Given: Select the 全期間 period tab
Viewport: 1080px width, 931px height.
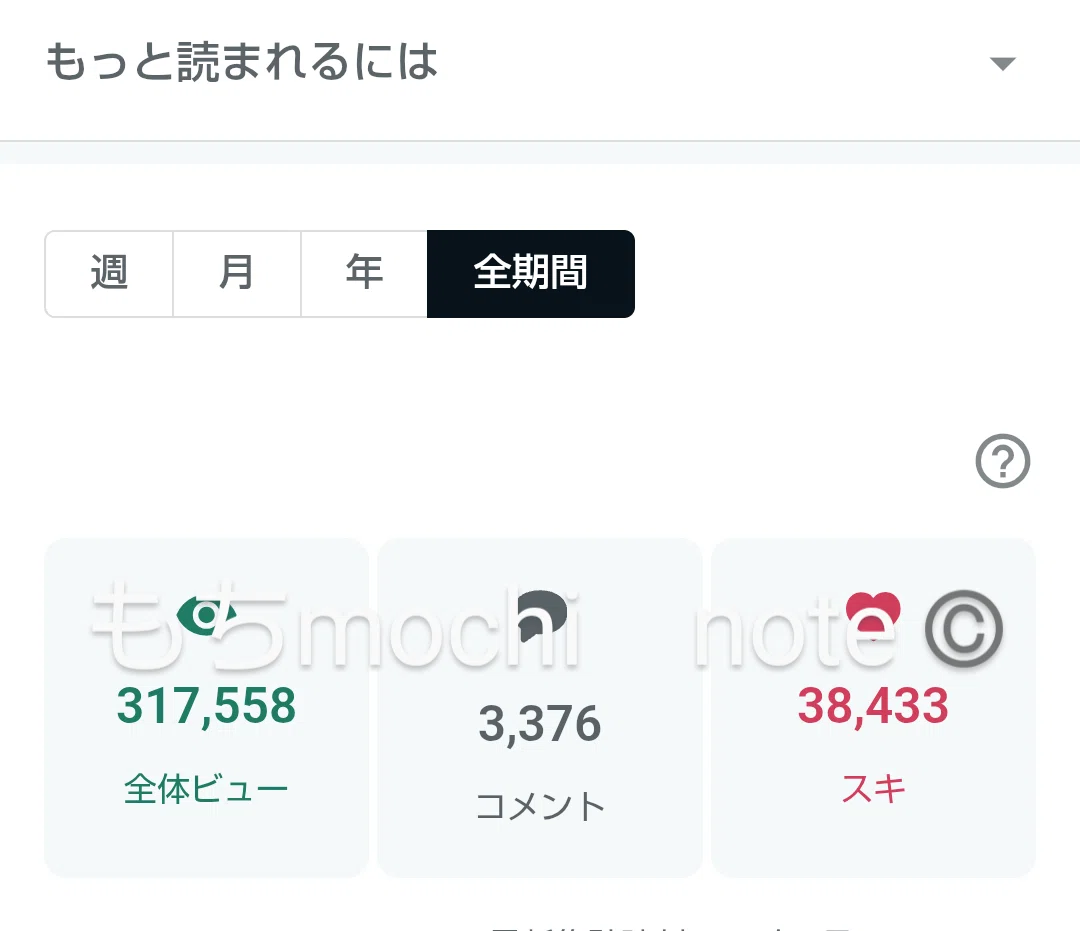Looking at the screenshot, I should pos(530,273).
